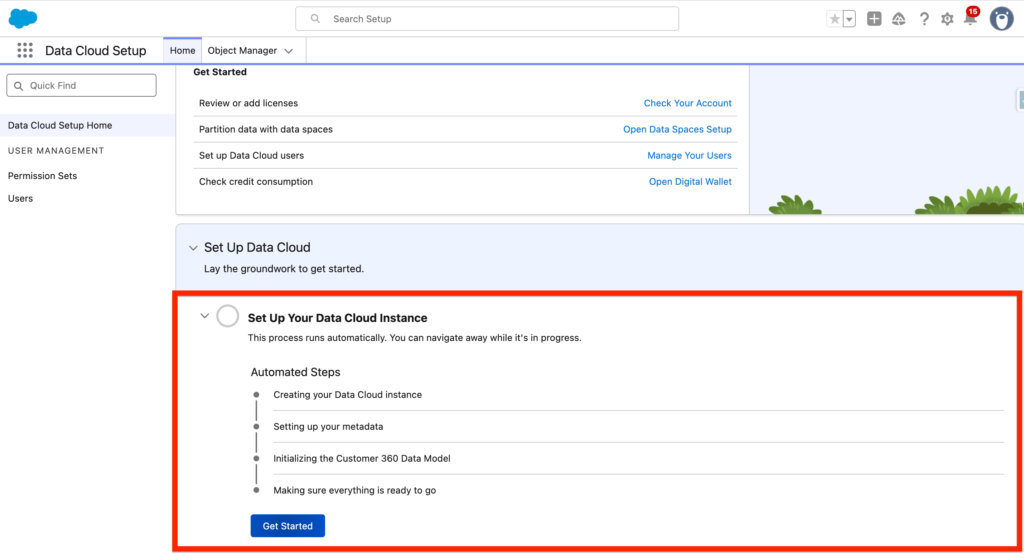Open the notifications bell

point(969,19)
